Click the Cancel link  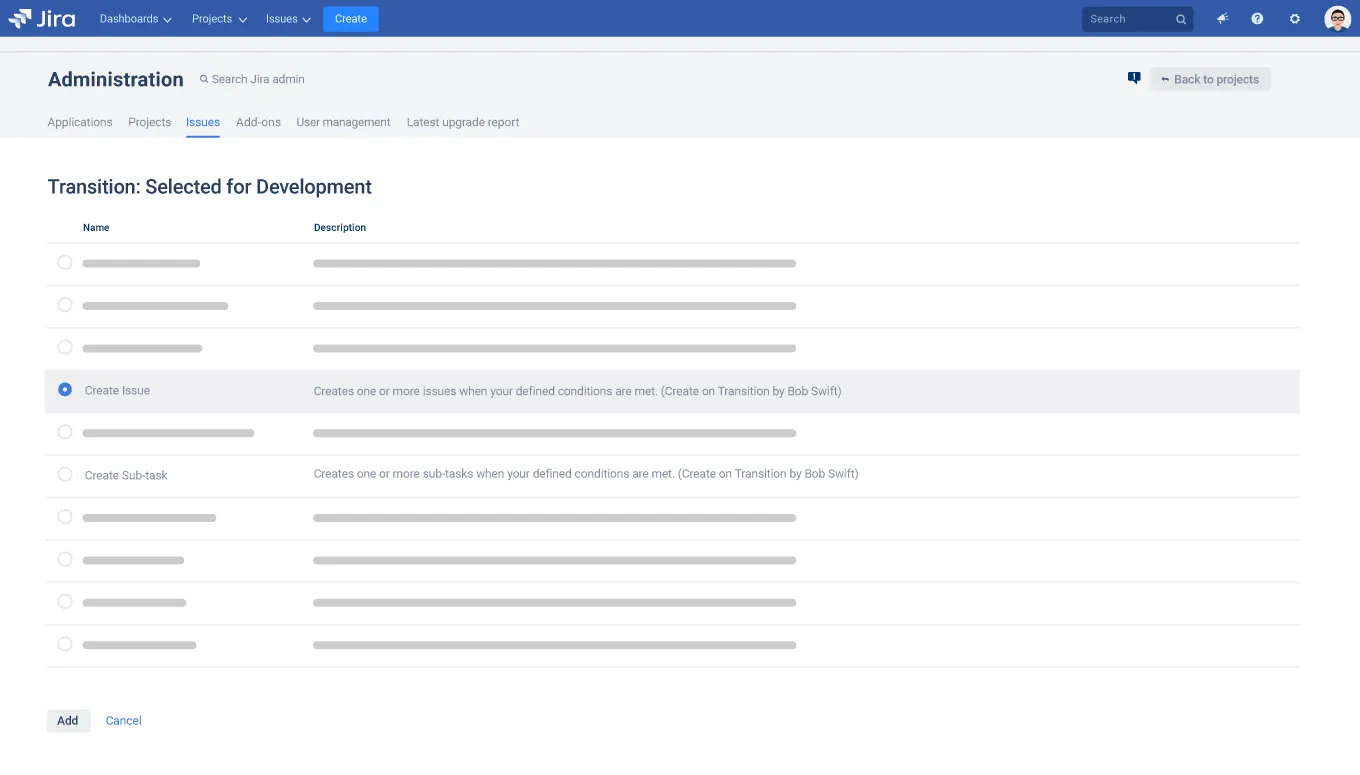point(124,720)
